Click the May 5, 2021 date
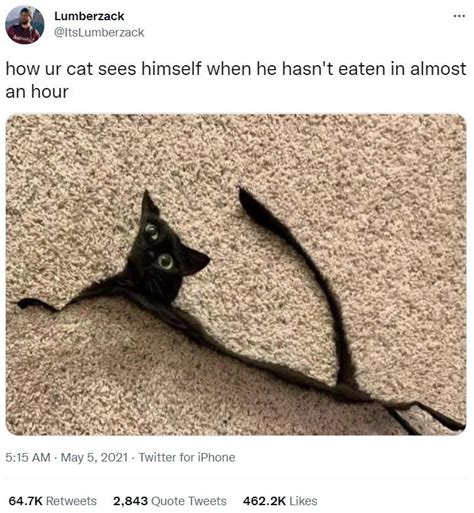 (94, 457)
